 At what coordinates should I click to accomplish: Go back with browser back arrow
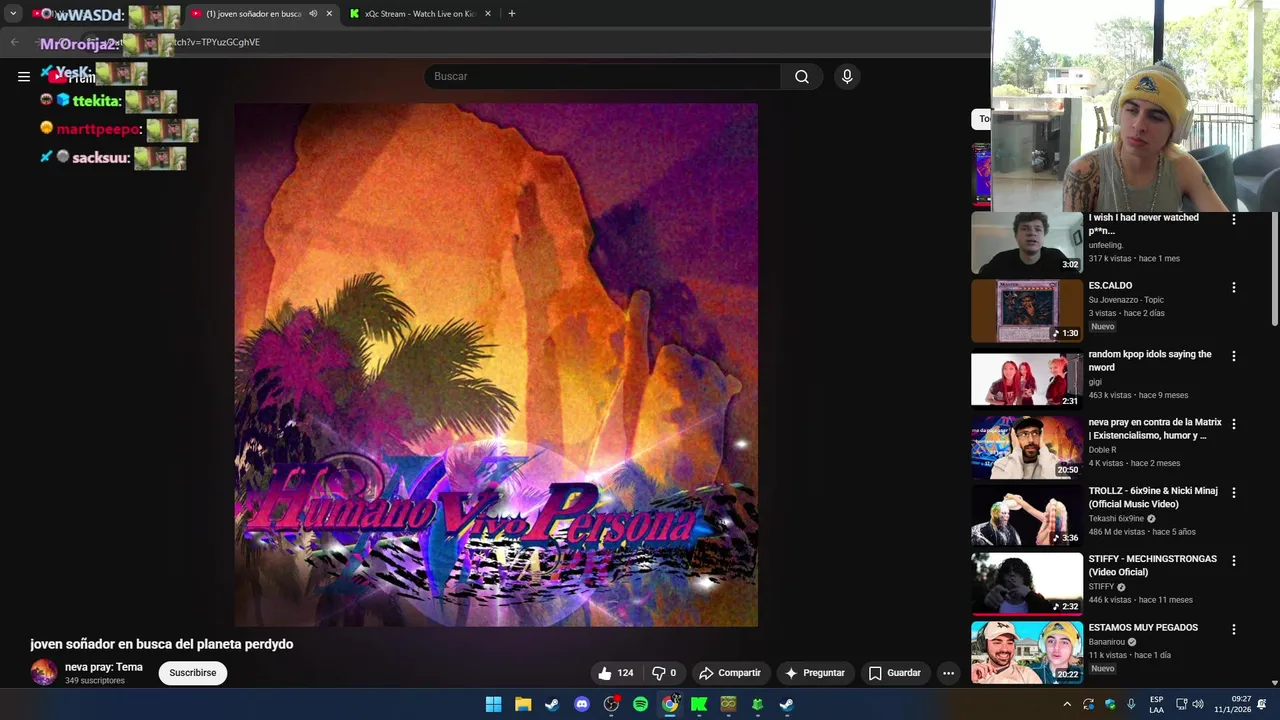pos(14,42)
